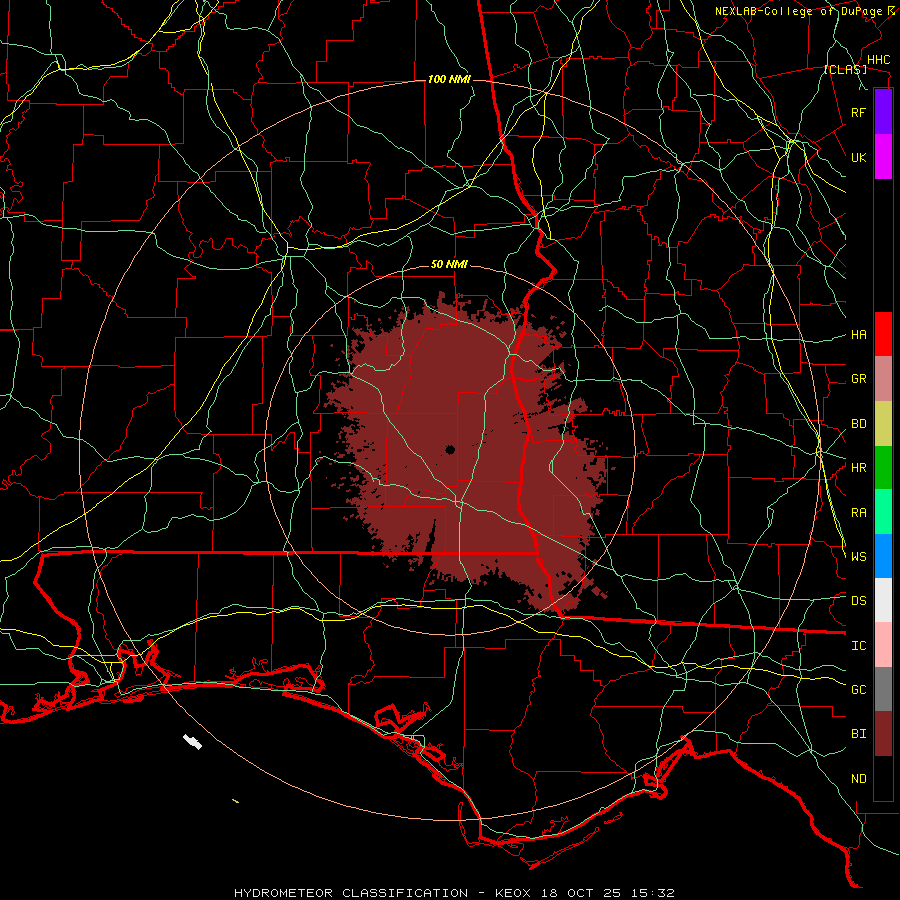
Task: Click the "GR" legend label
Action: tap(859, 379)
